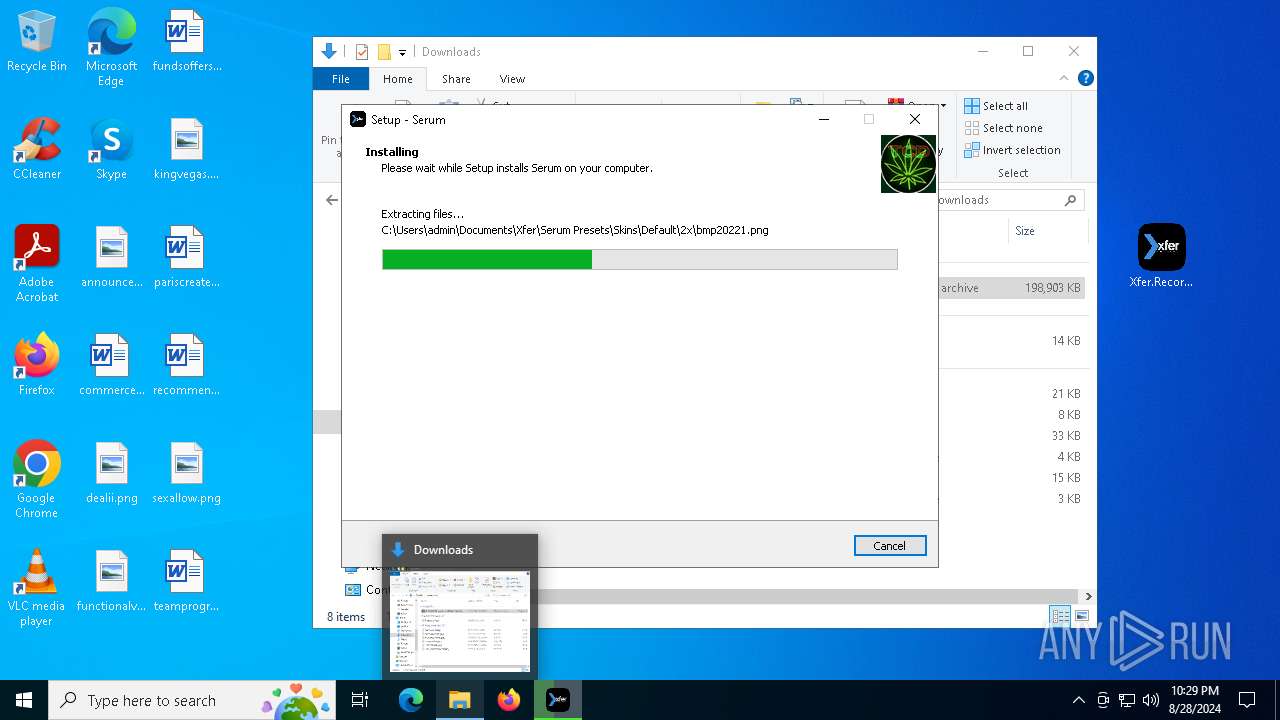Viewport: 1280px width, 720px height.
Task: Show hidden system tray icons
Action: click(x=1078, y=700)
